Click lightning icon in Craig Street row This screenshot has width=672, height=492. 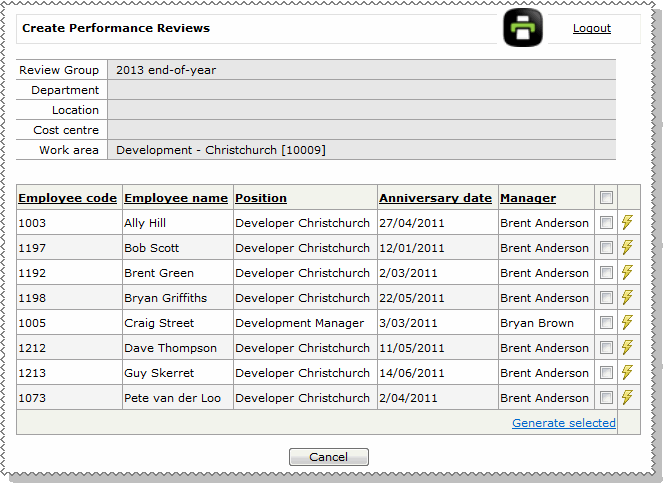point(627,322)
